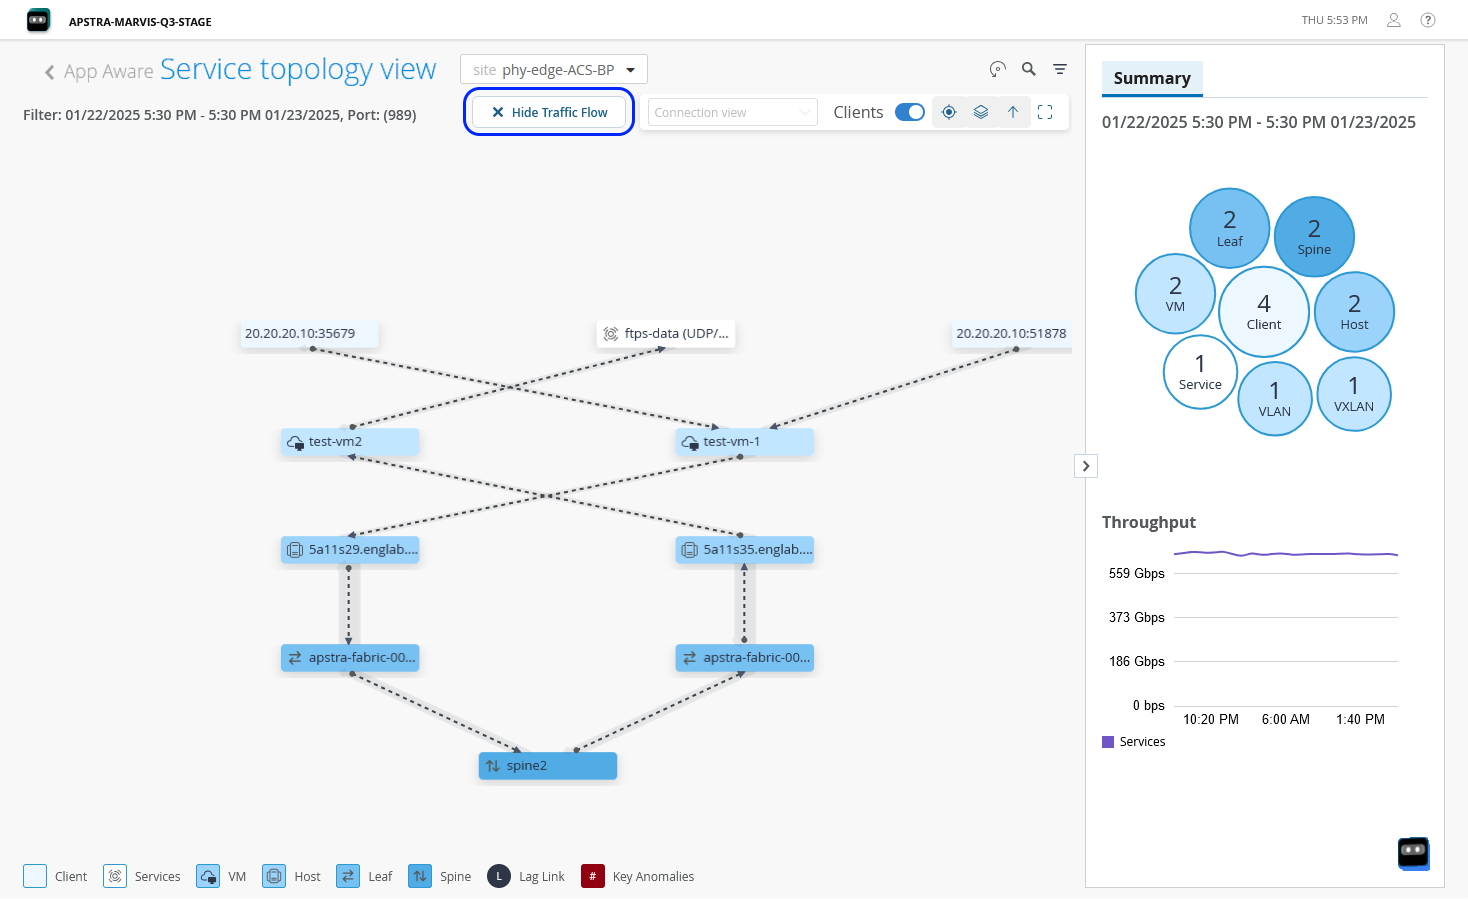This screenshot has width=1468, height=900.
Task: Select client node 20.20.20.10:35679
Action: (309, 334)
